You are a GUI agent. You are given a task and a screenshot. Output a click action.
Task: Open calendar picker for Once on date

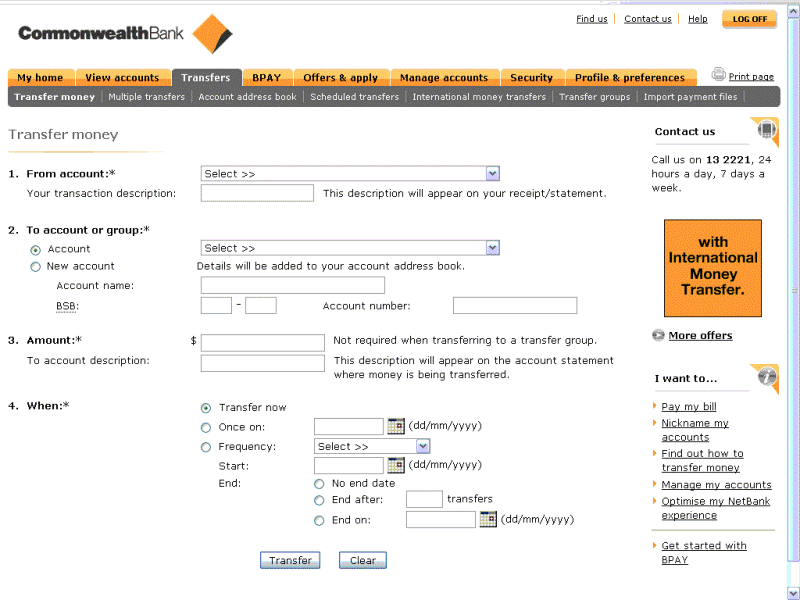pyautogui.click(x=396, y=426)
